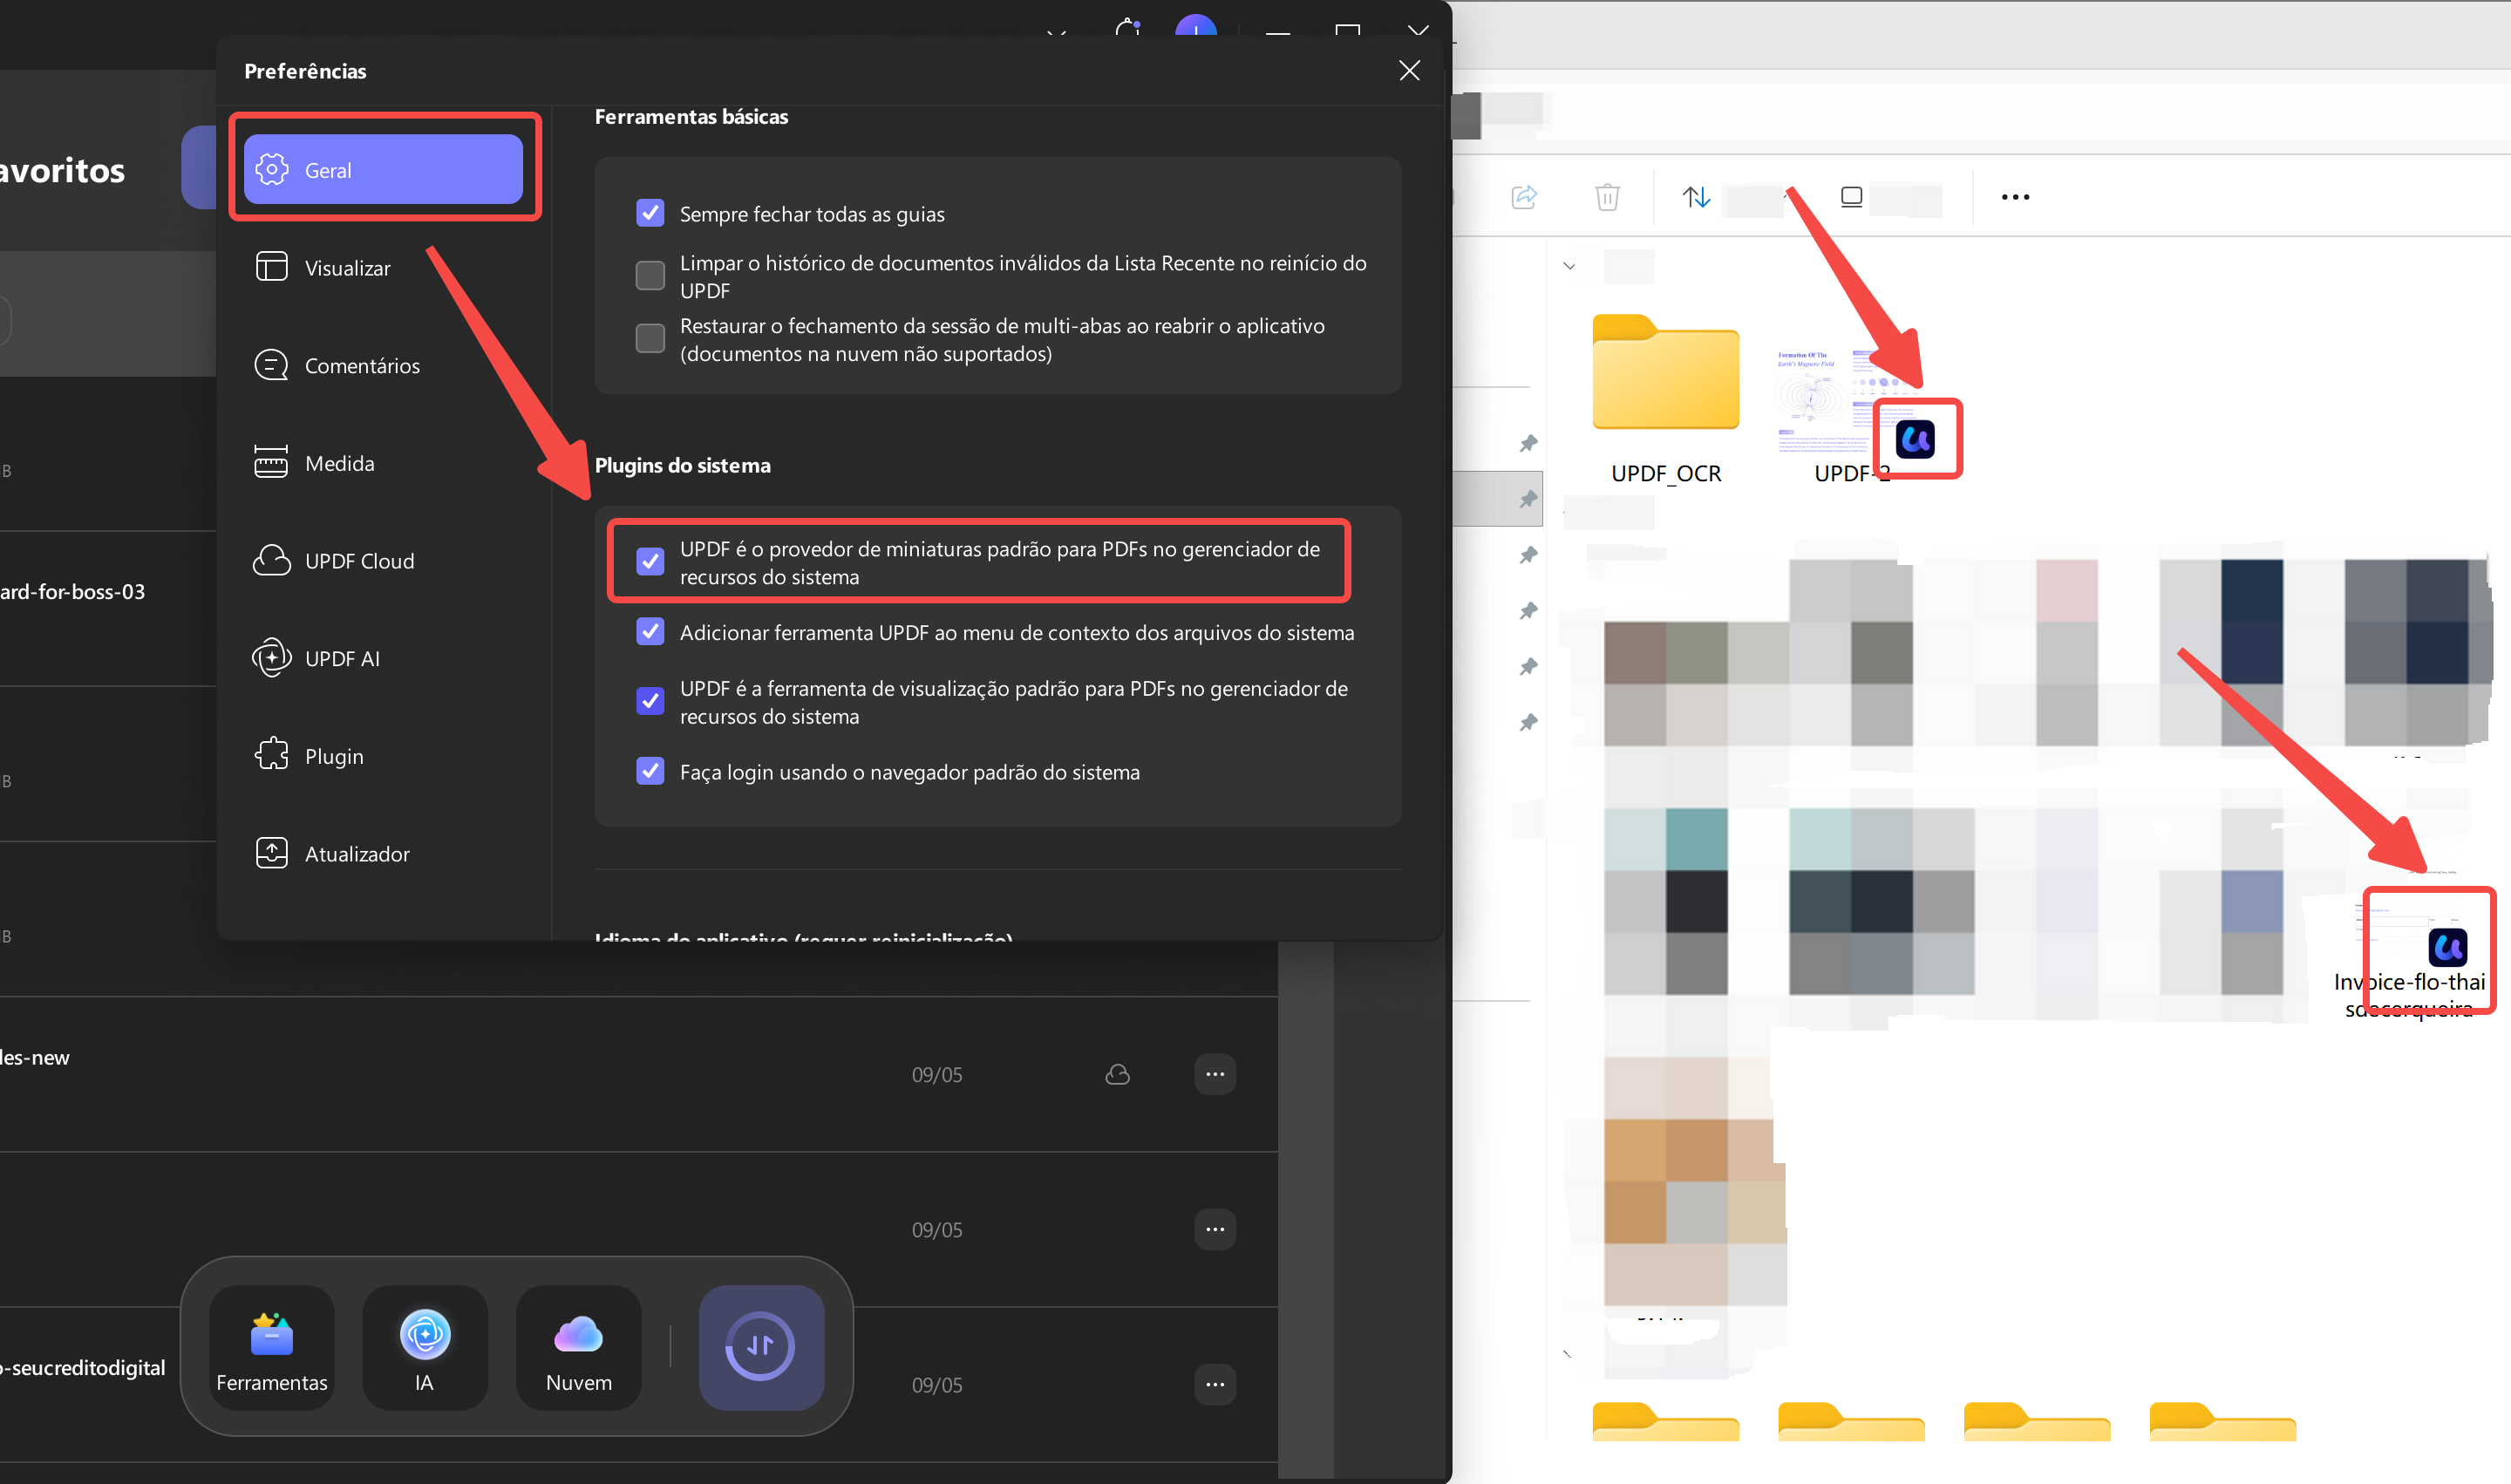This screenshot has height=1484, width=2511.
Task: Enable 'Limpar o histórico de documentos inválidos'
Action: (x=650, y=275)
